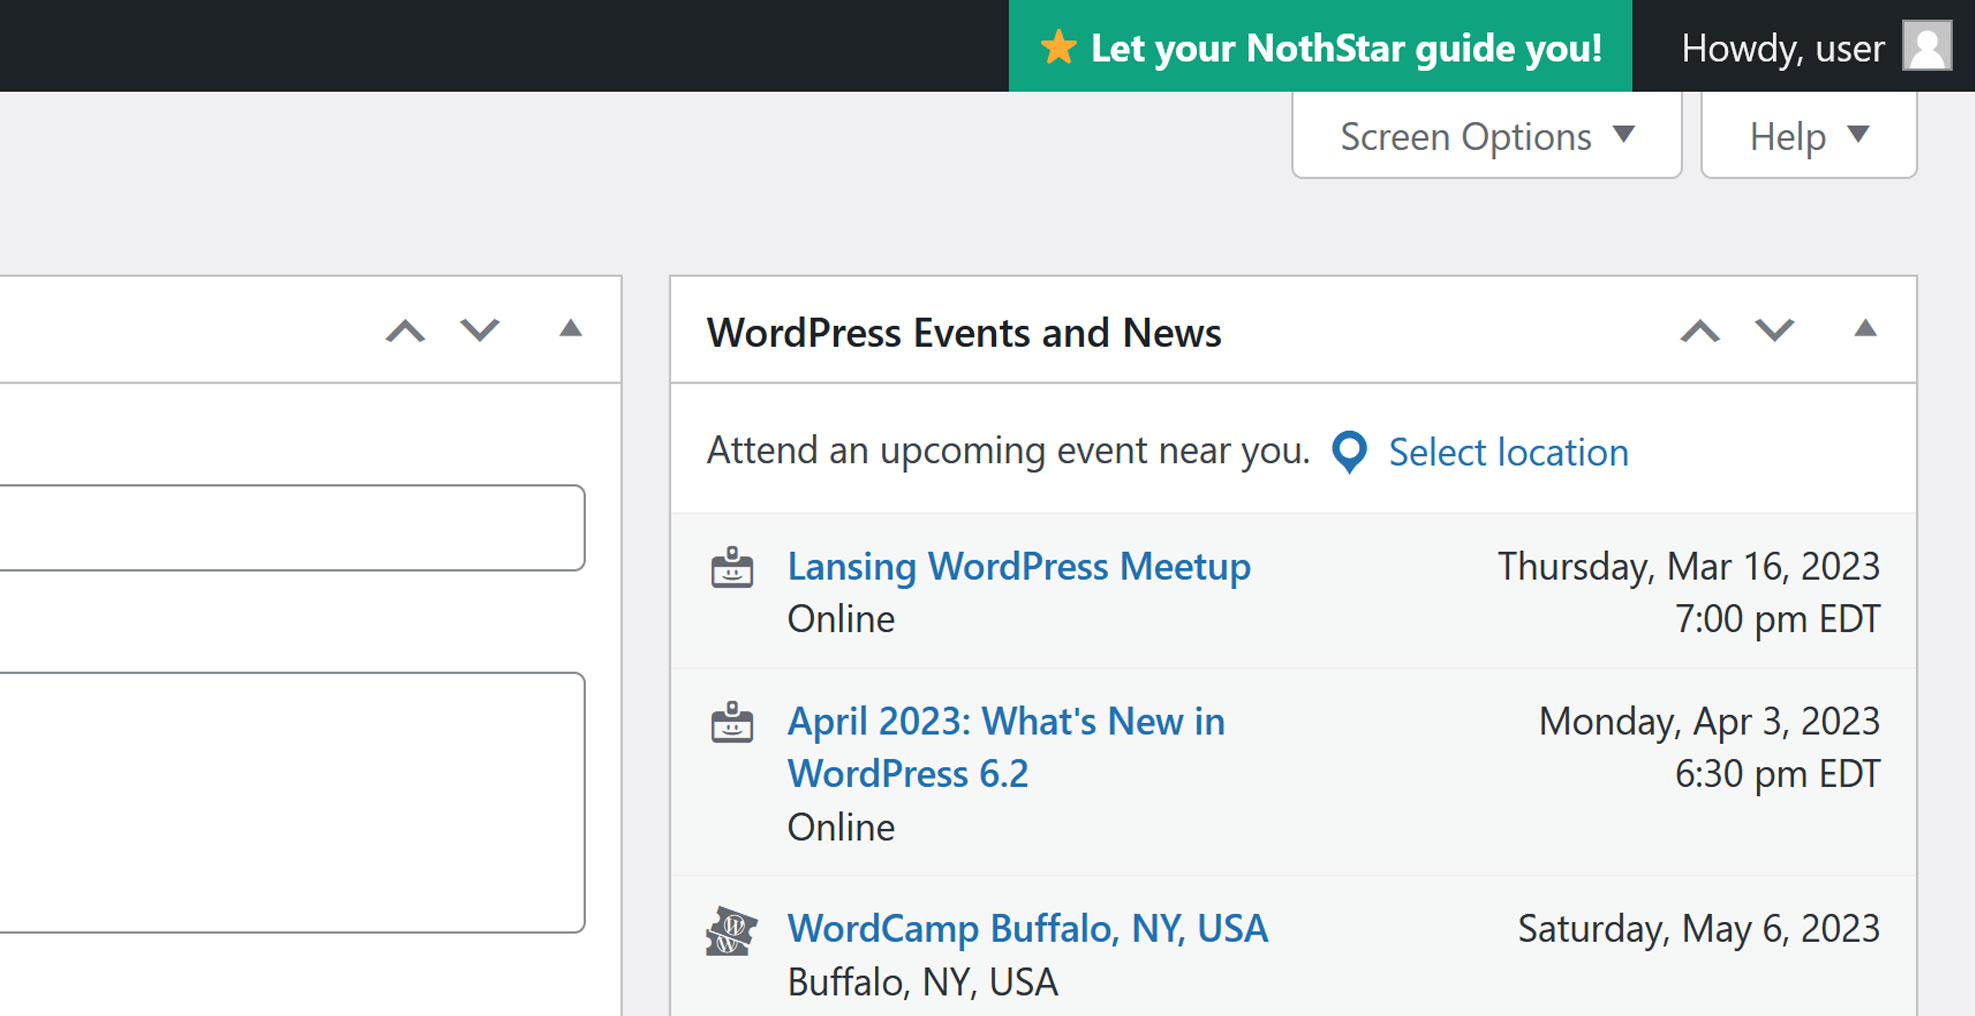Move the left panel up

pyautogui.click(x=405, y=331)
